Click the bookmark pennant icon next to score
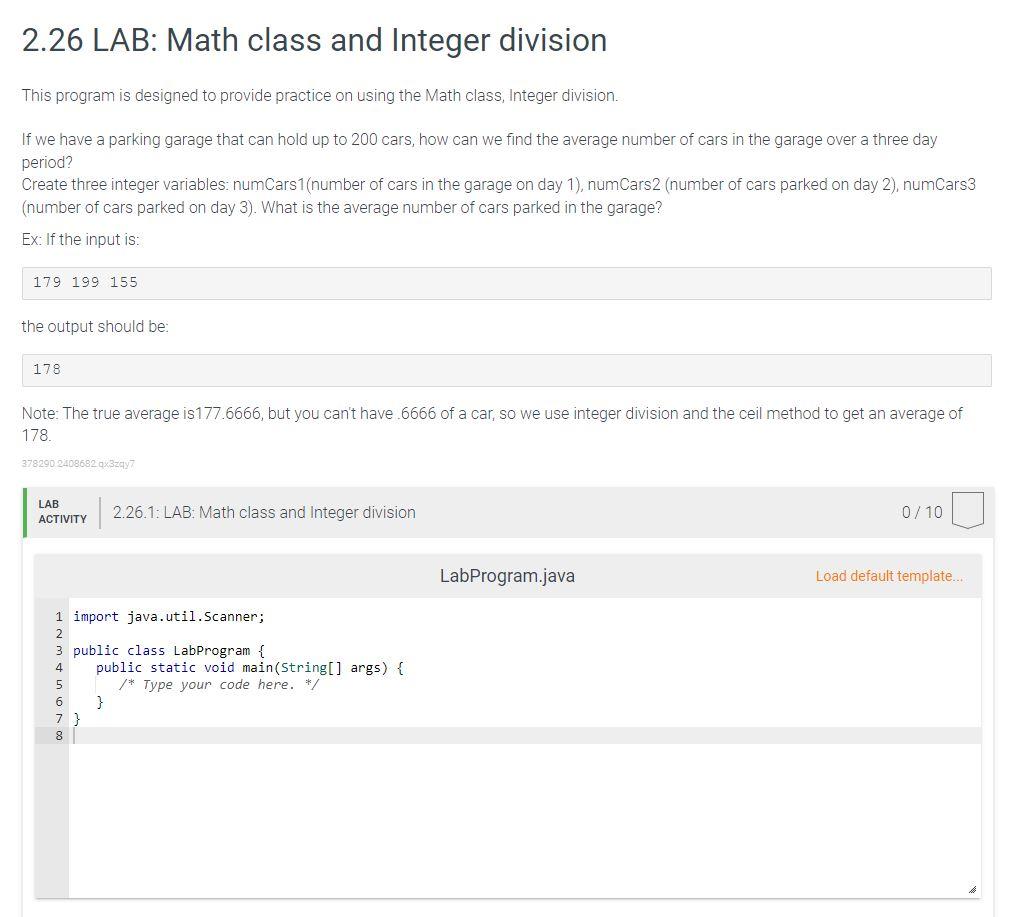Viewport: 1011px width, 917px height. [x=968, y=510]
